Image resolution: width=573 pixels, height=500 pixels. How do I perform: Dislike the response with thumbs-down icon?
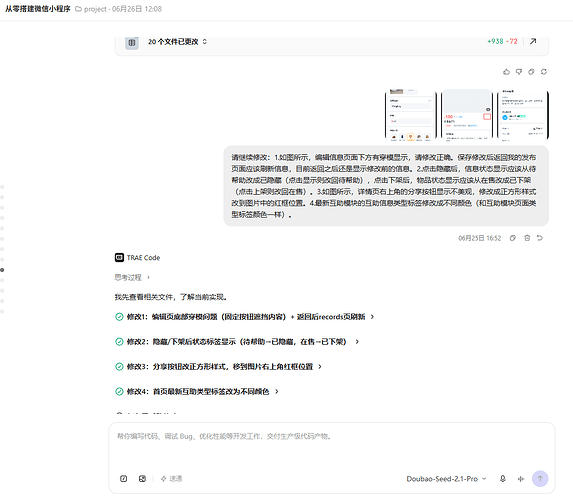(x=519, y=72)
